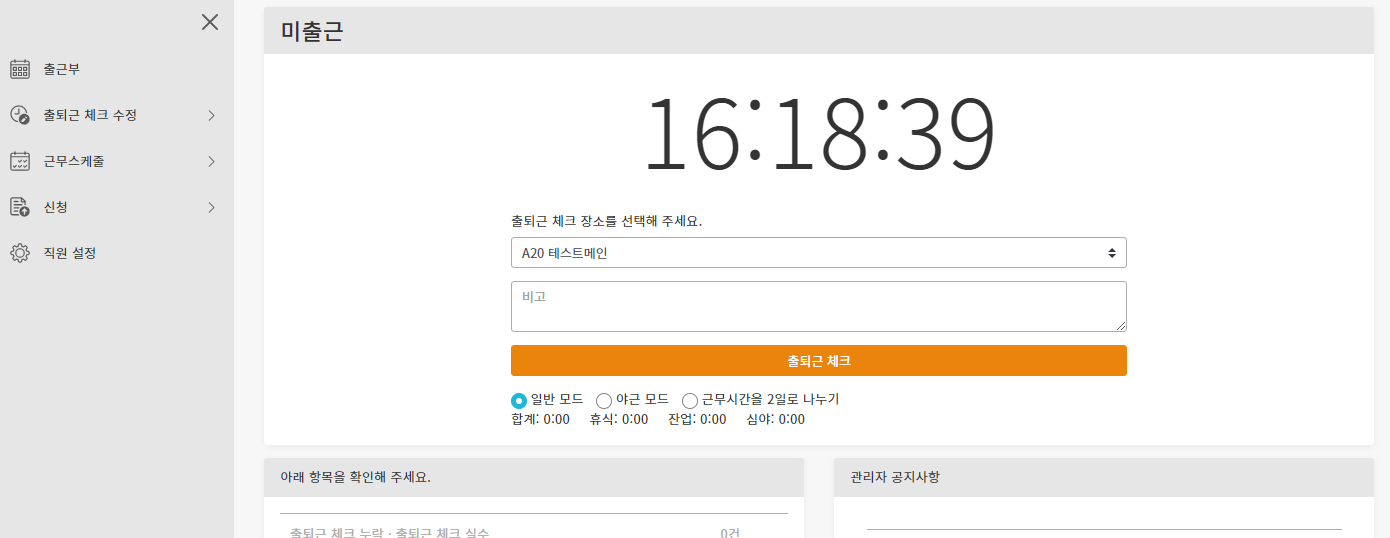This screenshot has height=538, width=1390.
Task: Close the sidebar with the X icon
Action: point(210,22)
